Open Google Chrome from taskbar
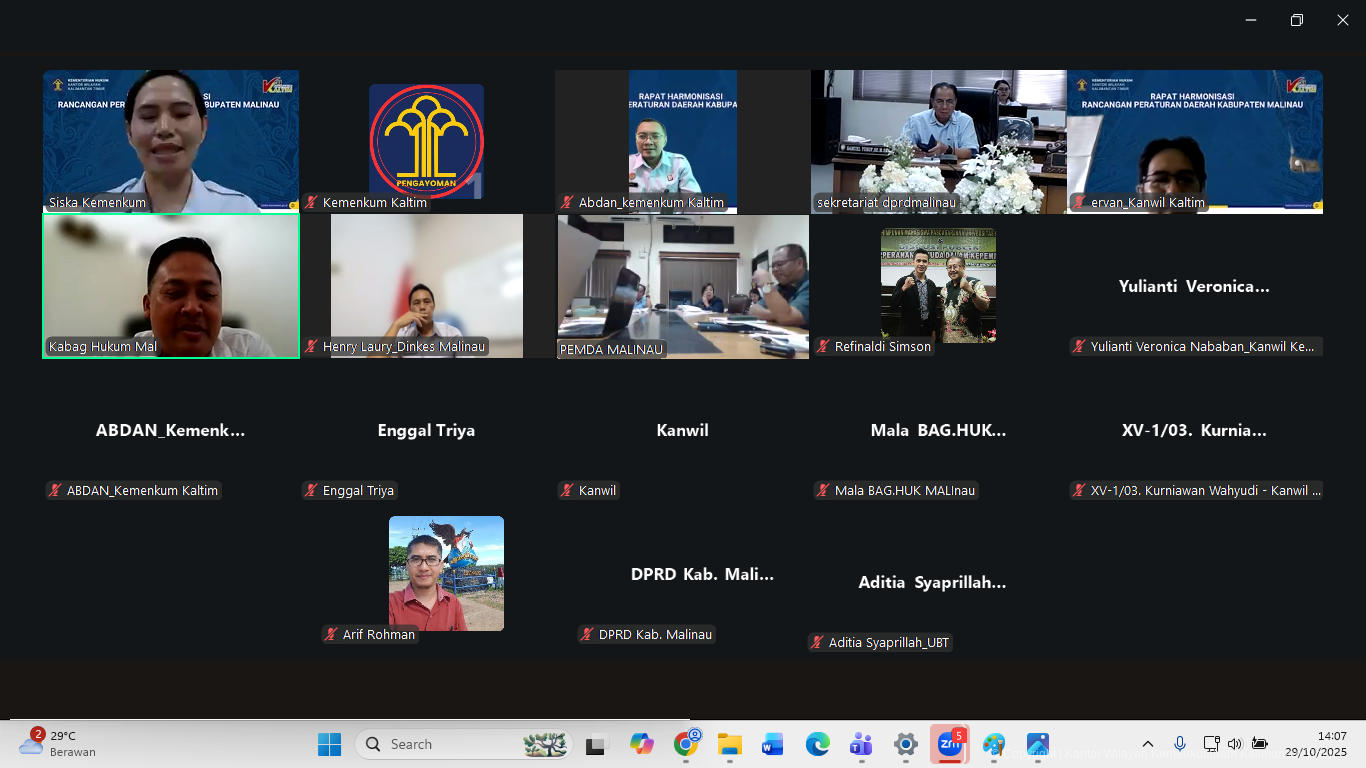This screenshot has width=1366, height=768. coord(686,744)
